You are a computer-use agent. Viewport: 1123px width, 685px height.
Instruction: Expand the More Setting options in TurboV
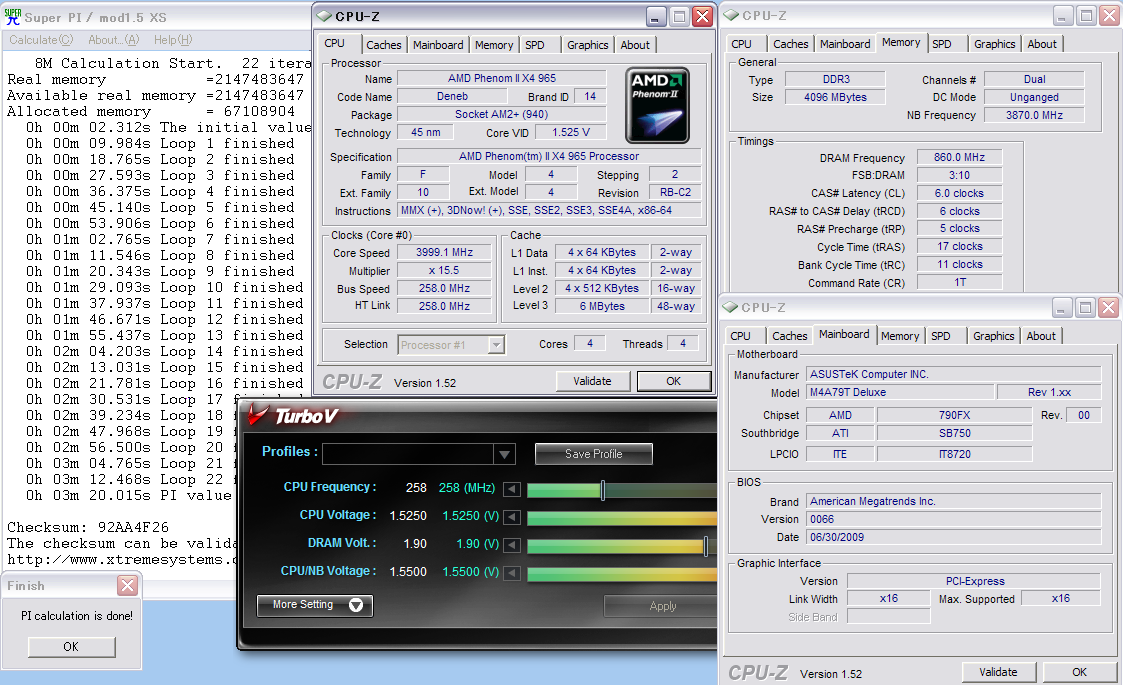pyautogui.click(x=314, y=605)
